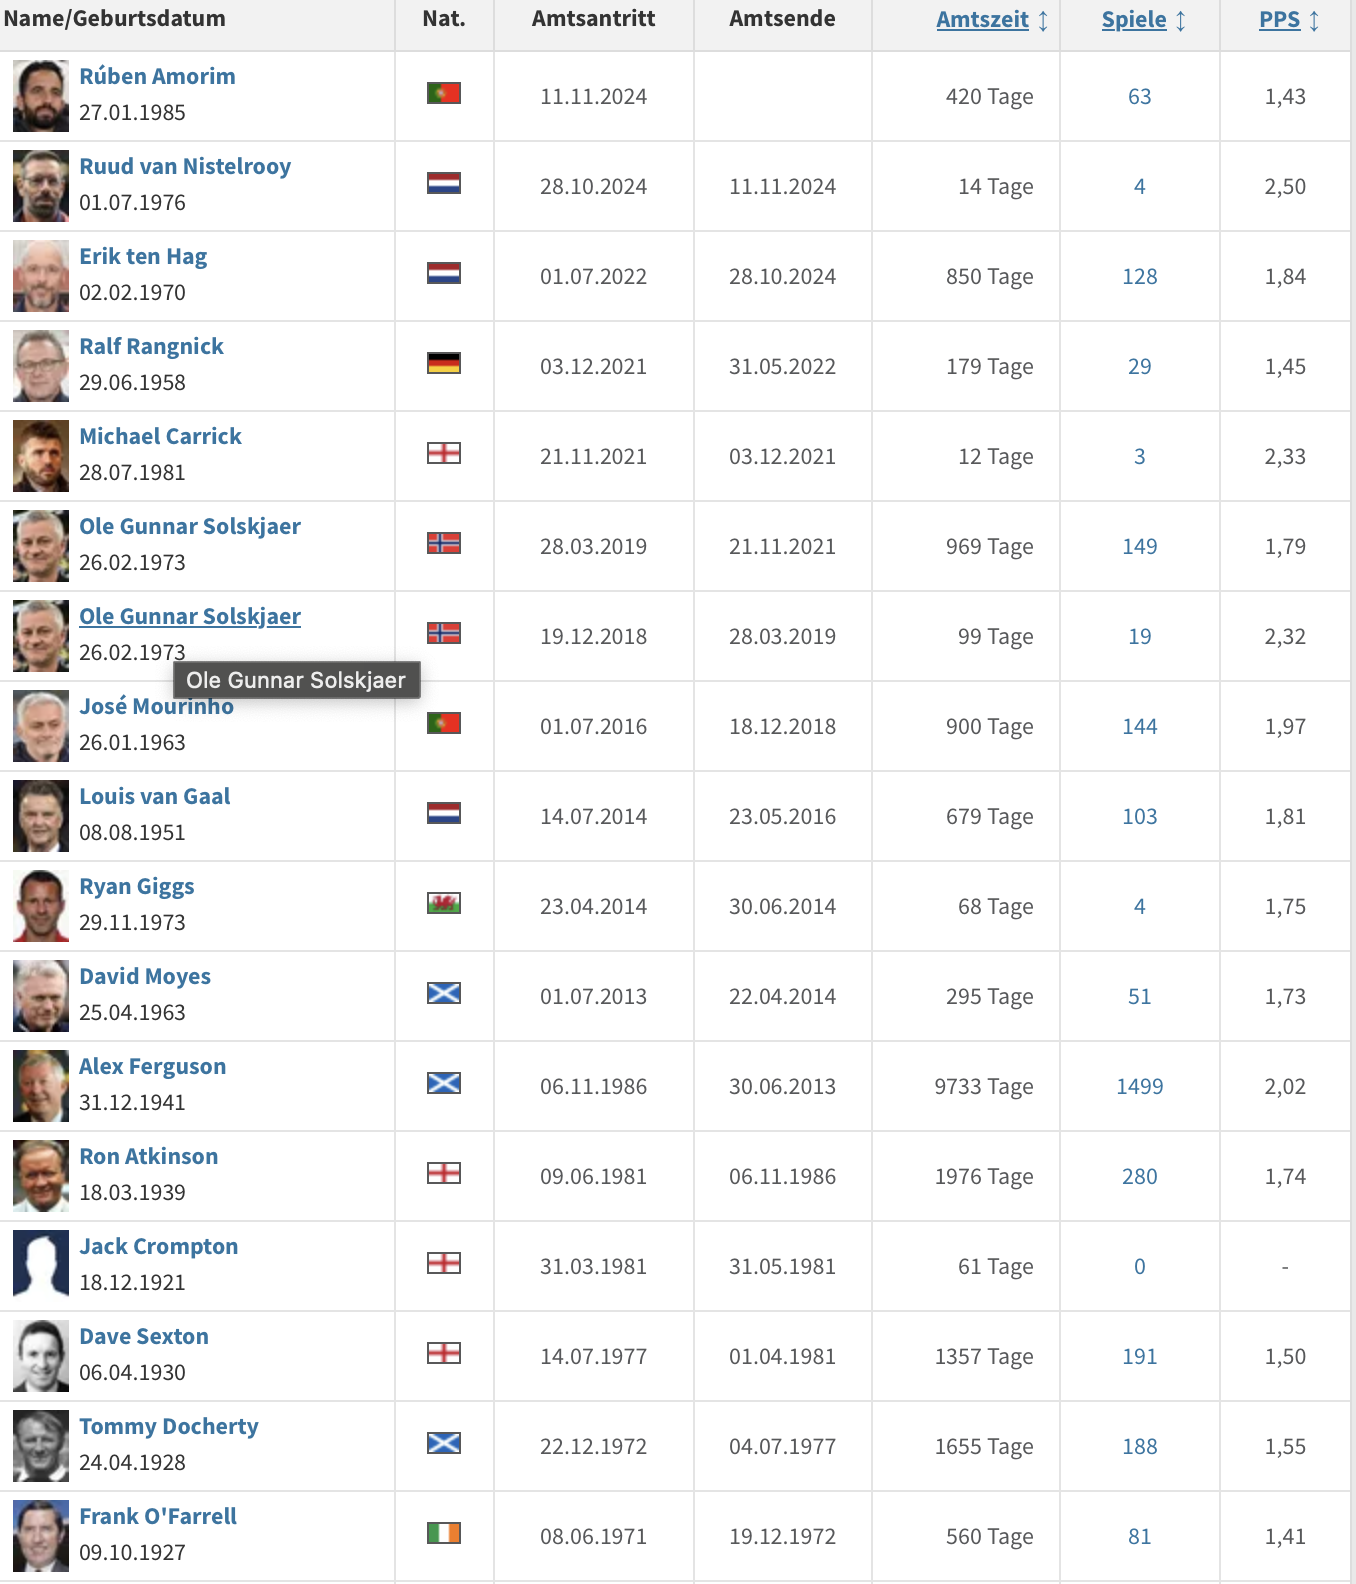Open Tommy Docherty's profile link

[x=168, y=1427]
